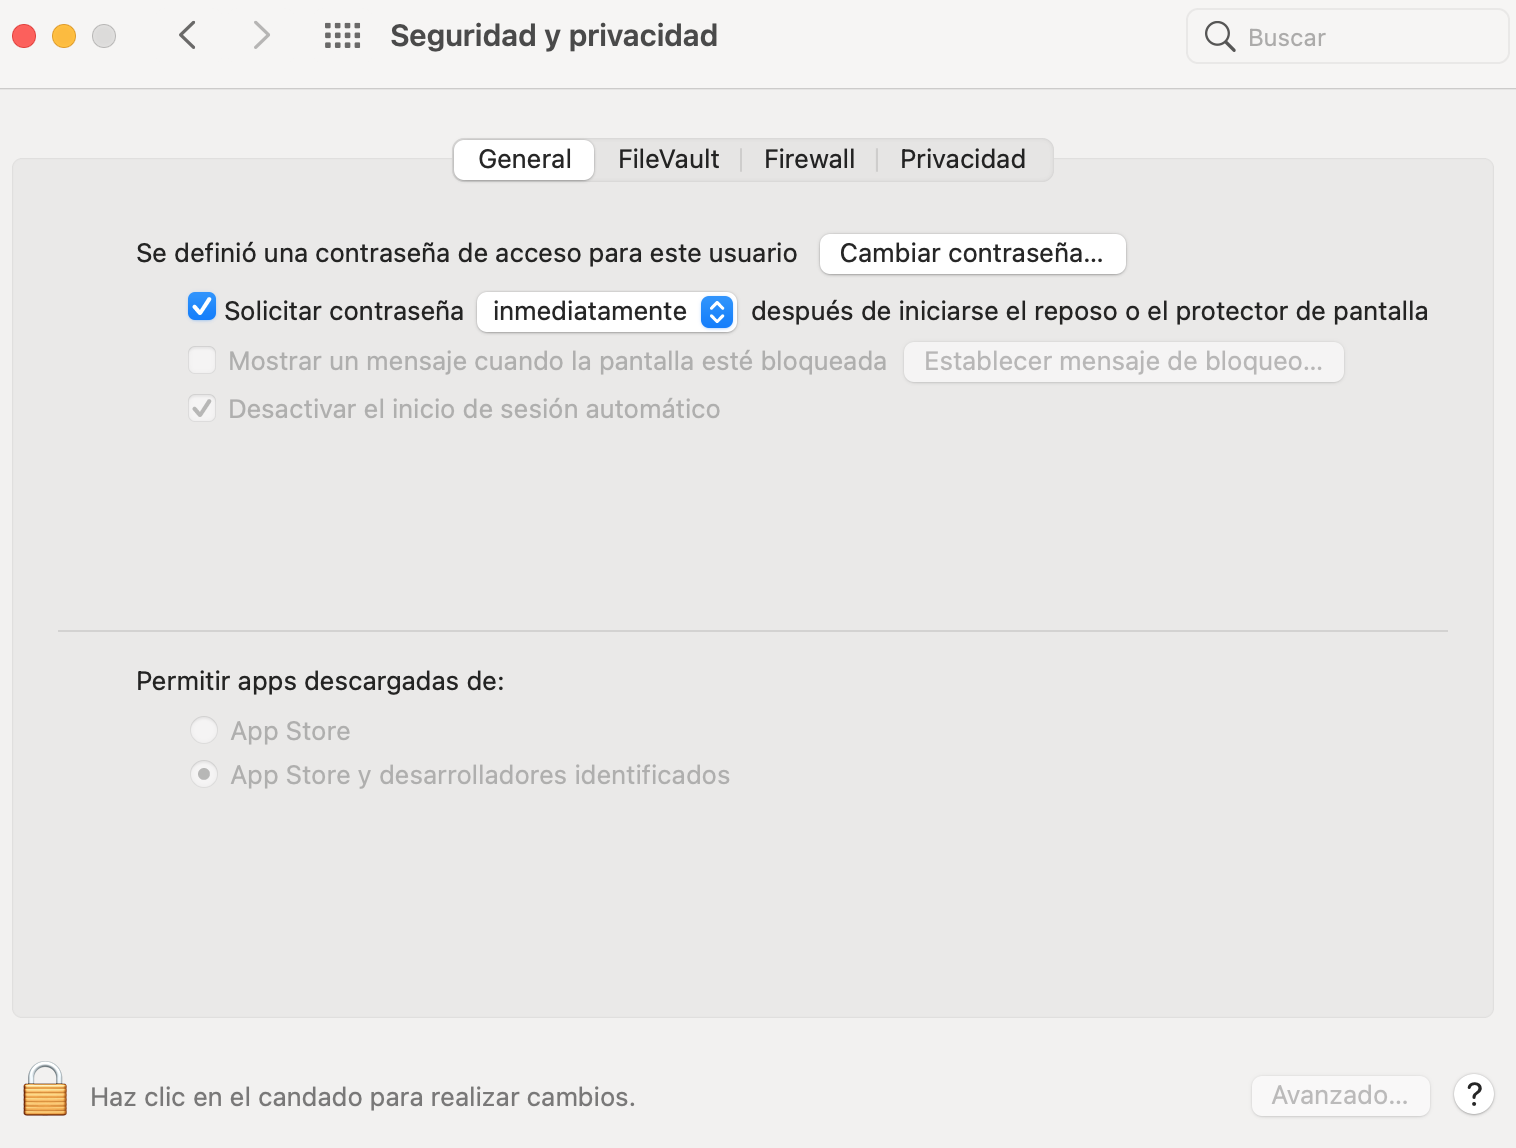Image resolution: width=1516 pixels, height=1148 pixels.
Task: Minimize the window with the yellow button
Action: tap(64, 36)
